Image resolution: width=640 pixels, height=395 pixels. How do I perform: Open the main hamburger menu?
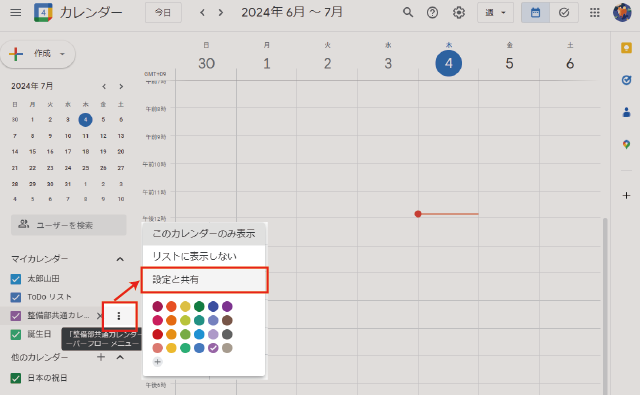click(16, 13)
